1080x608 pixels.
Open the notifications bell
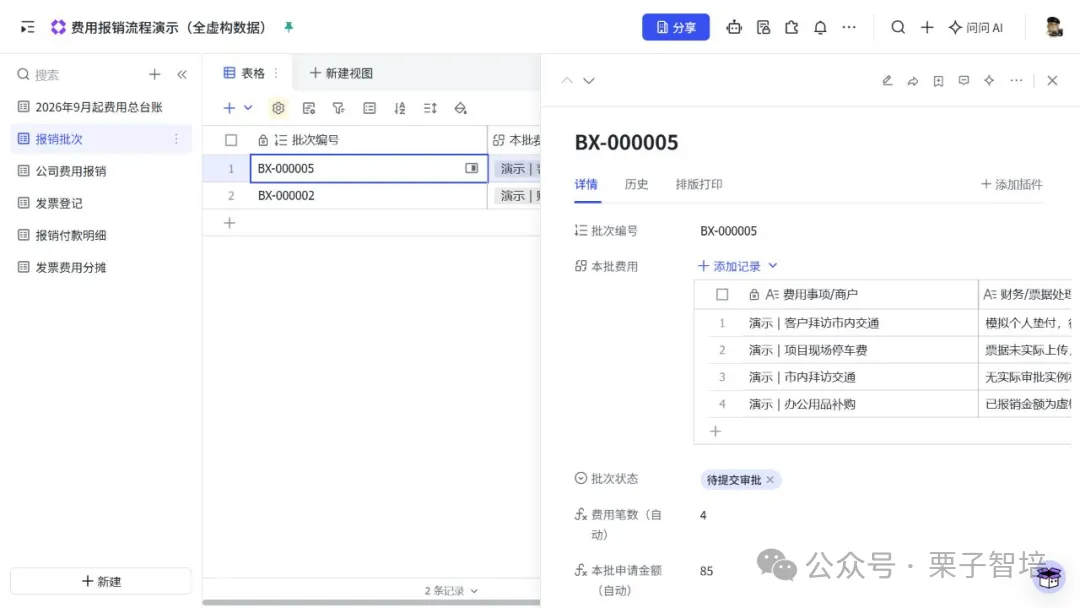[x=820, y=28]
